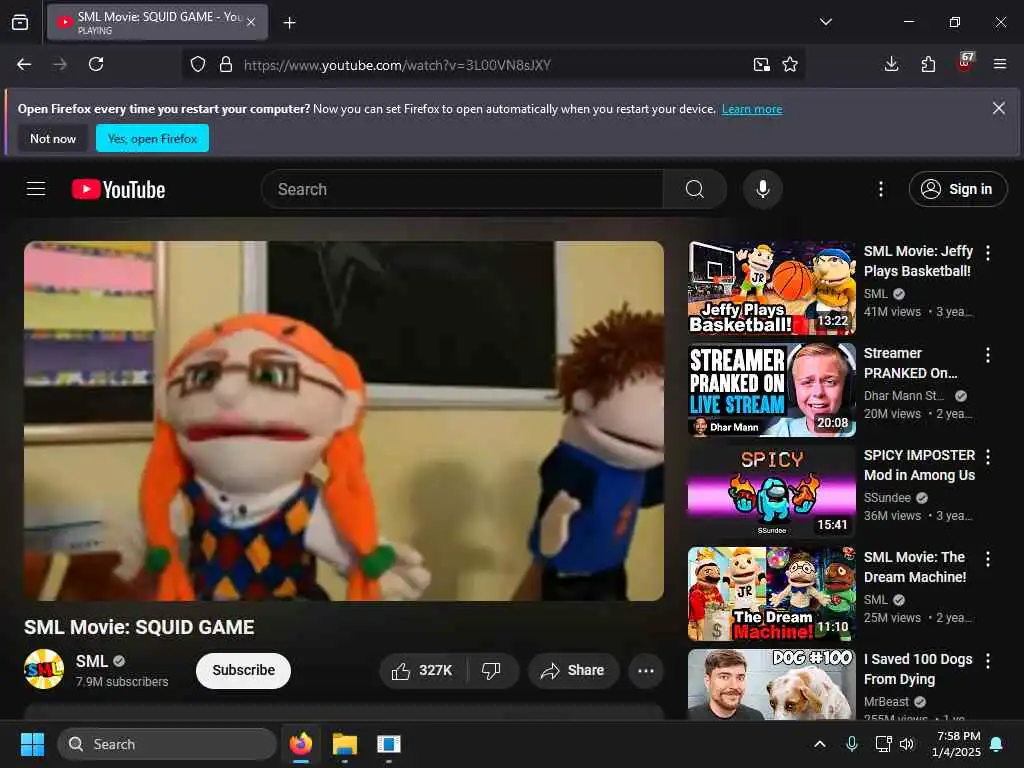
Task: Click the YouTube search magnifier button
Action: point(695,189)
